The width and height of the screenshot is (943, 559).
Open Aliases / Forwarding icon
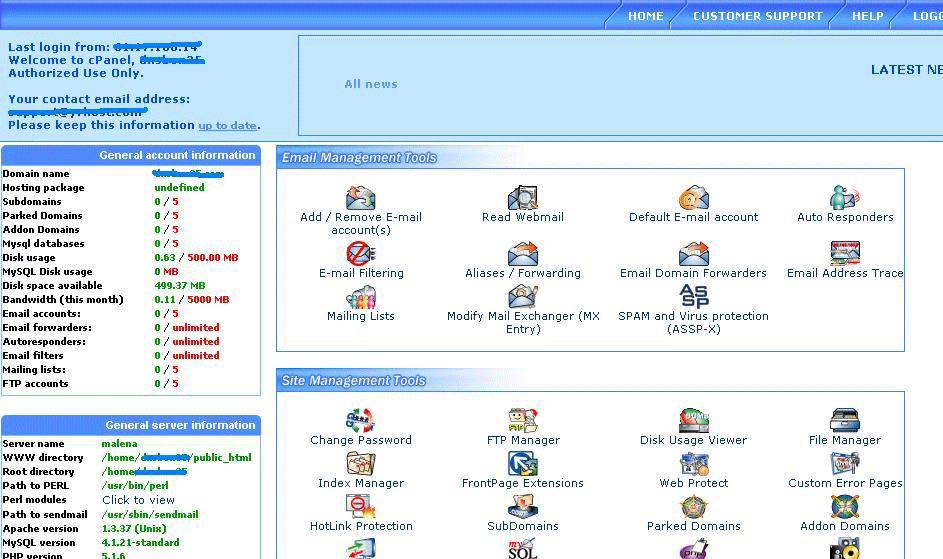tap(523, 253)
